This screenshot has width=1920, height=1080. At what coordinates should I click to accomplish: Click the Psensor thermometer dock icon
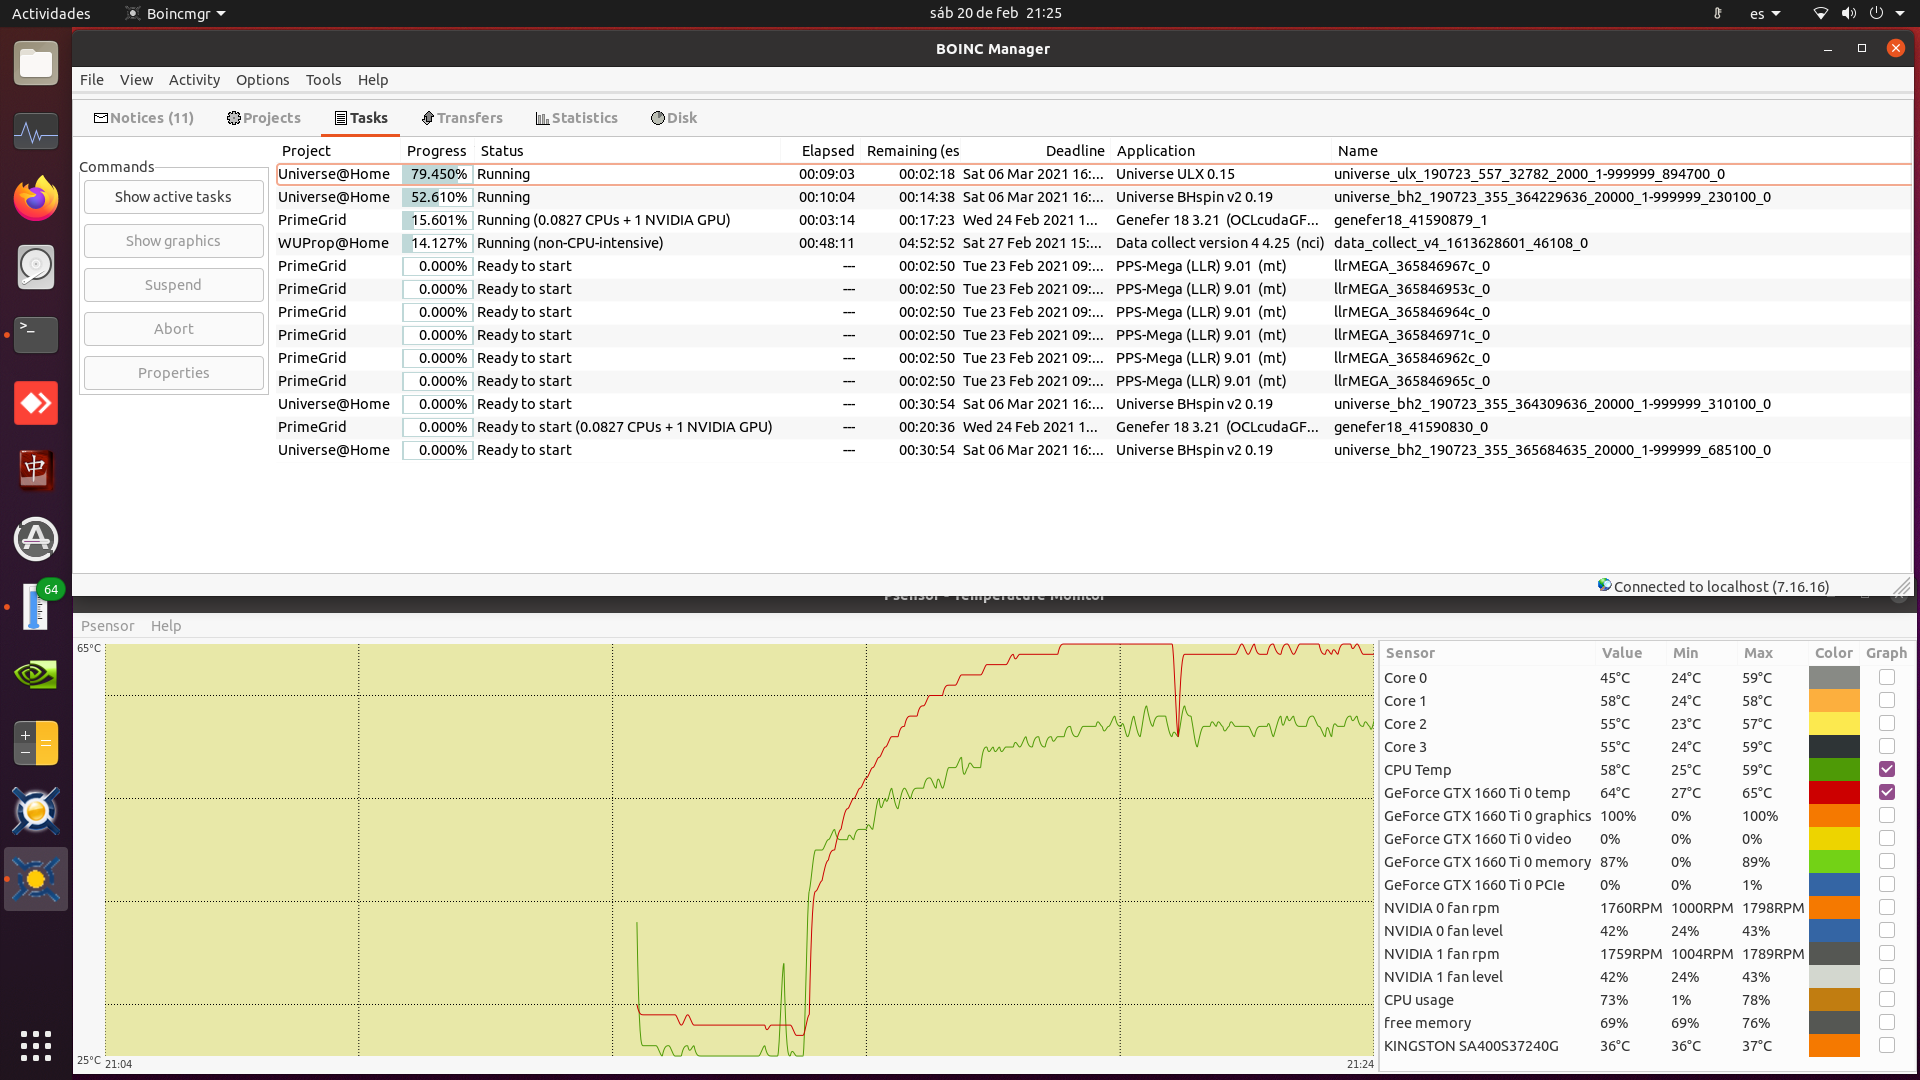(36, 607)
